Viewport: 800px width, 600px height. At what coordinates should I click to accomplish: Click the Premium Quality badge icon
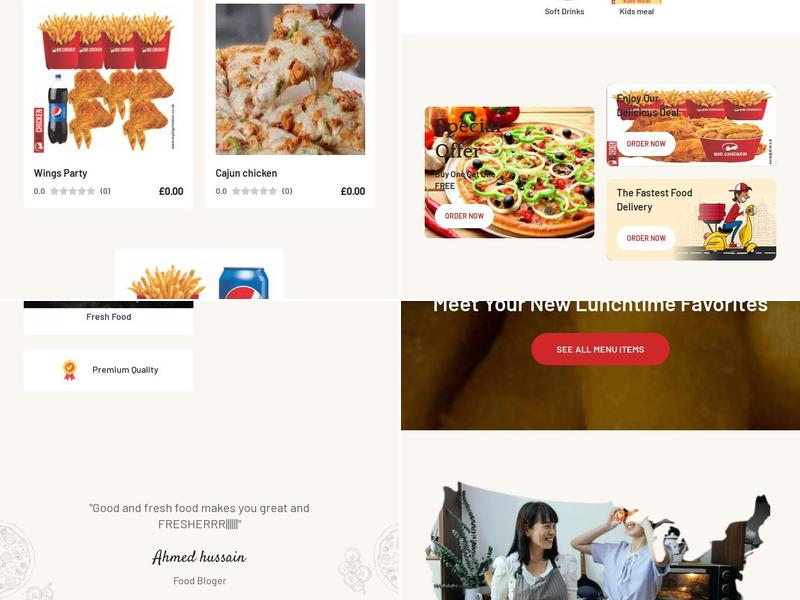coord(70,370)
